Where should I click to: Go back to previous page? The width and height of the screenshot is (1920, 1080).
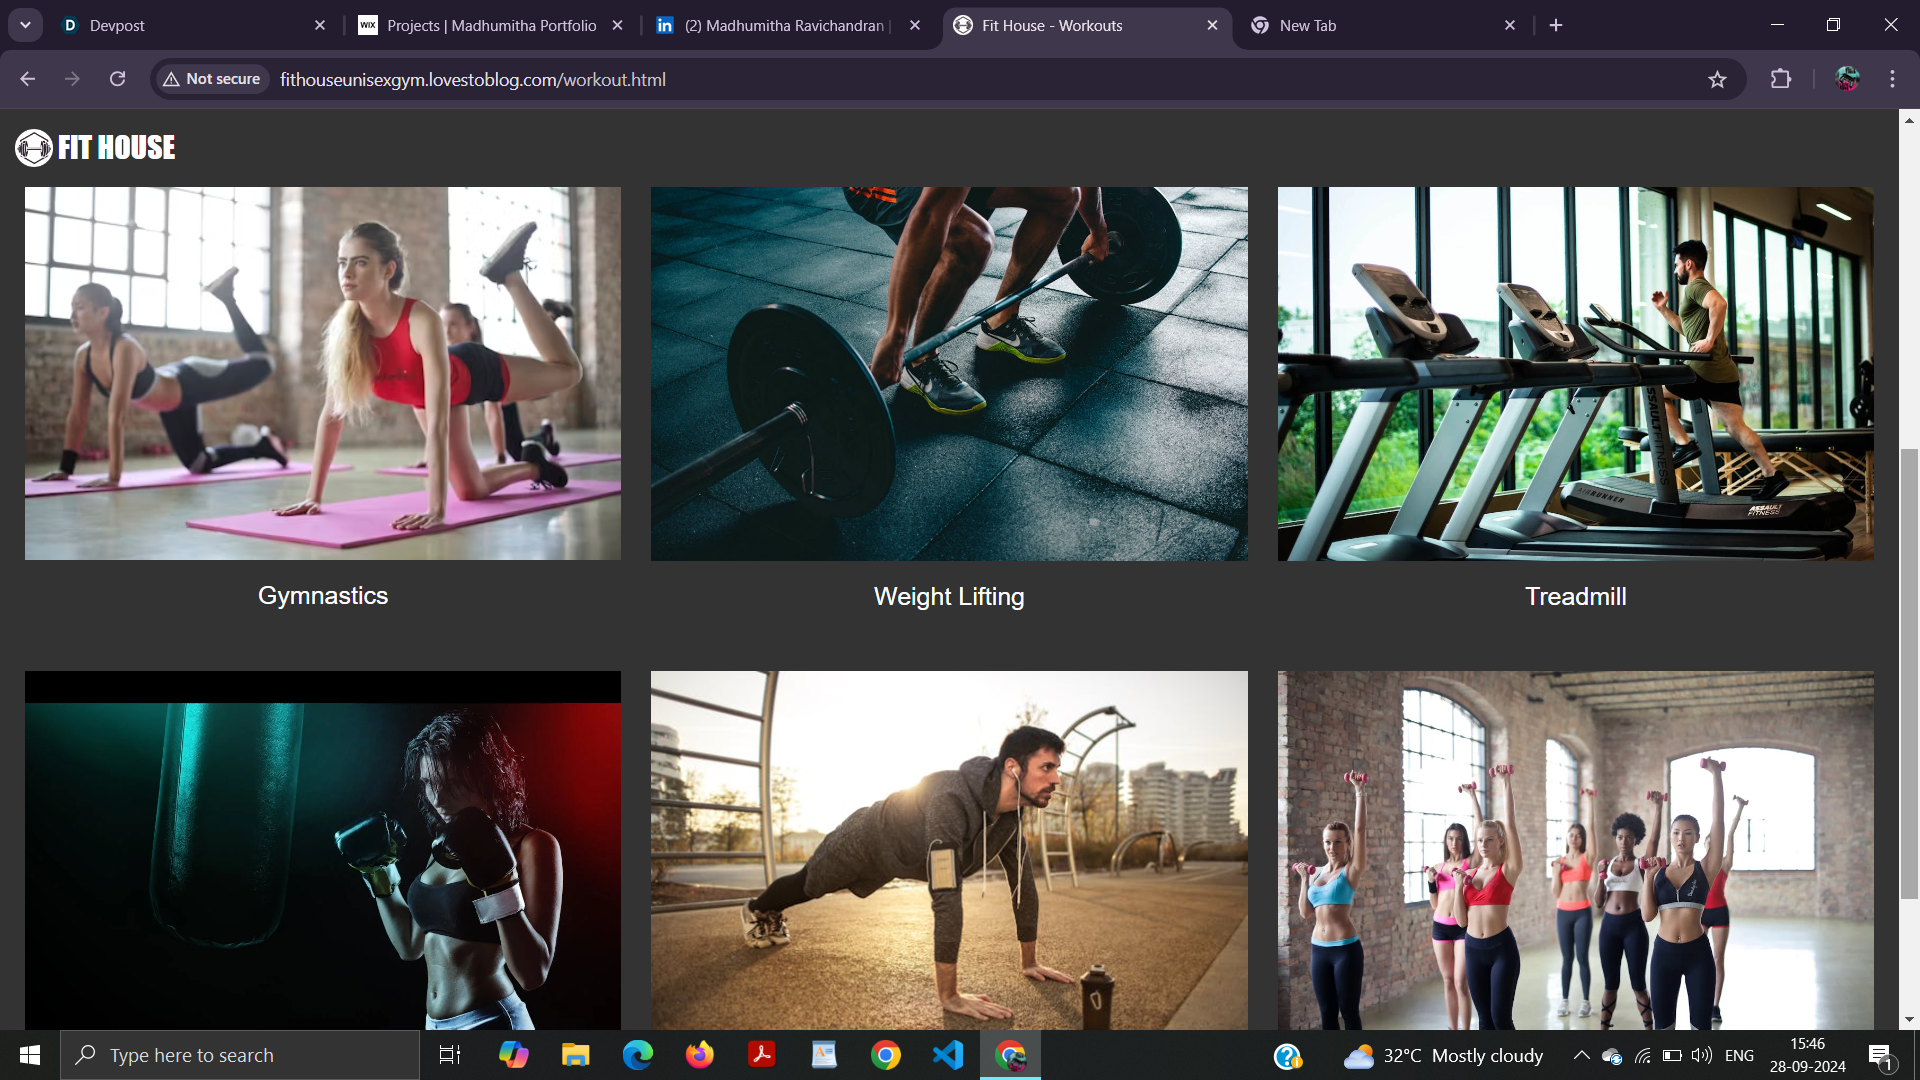coord(27,79)
